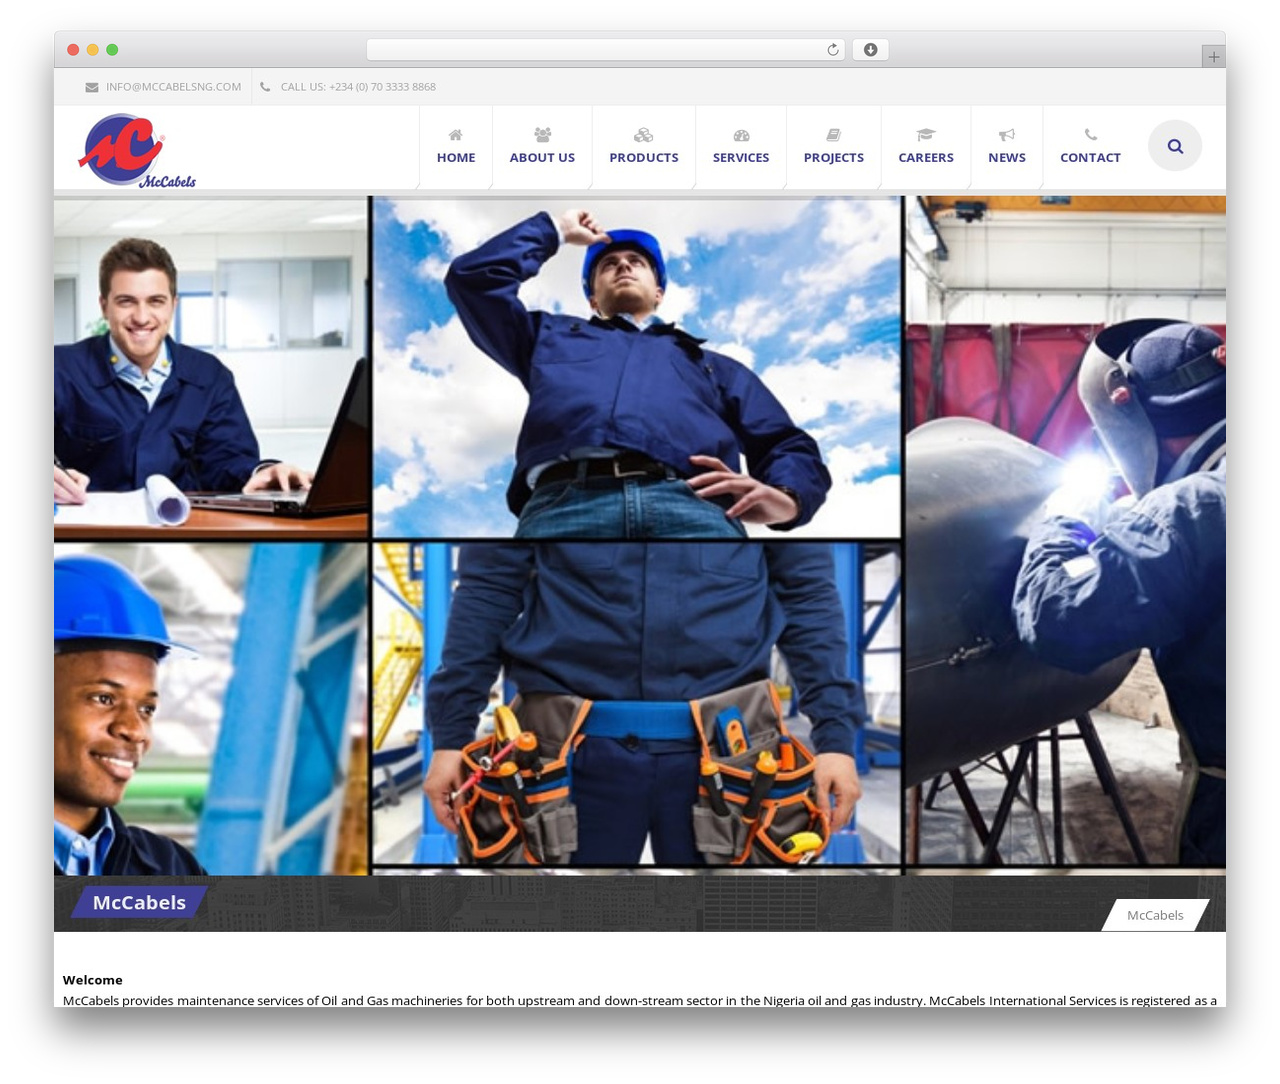This screenshot has height=1084, width=1280.
Task: Open browser downloads arrow button
Action: pyautogui.click(x=870, y=50)
